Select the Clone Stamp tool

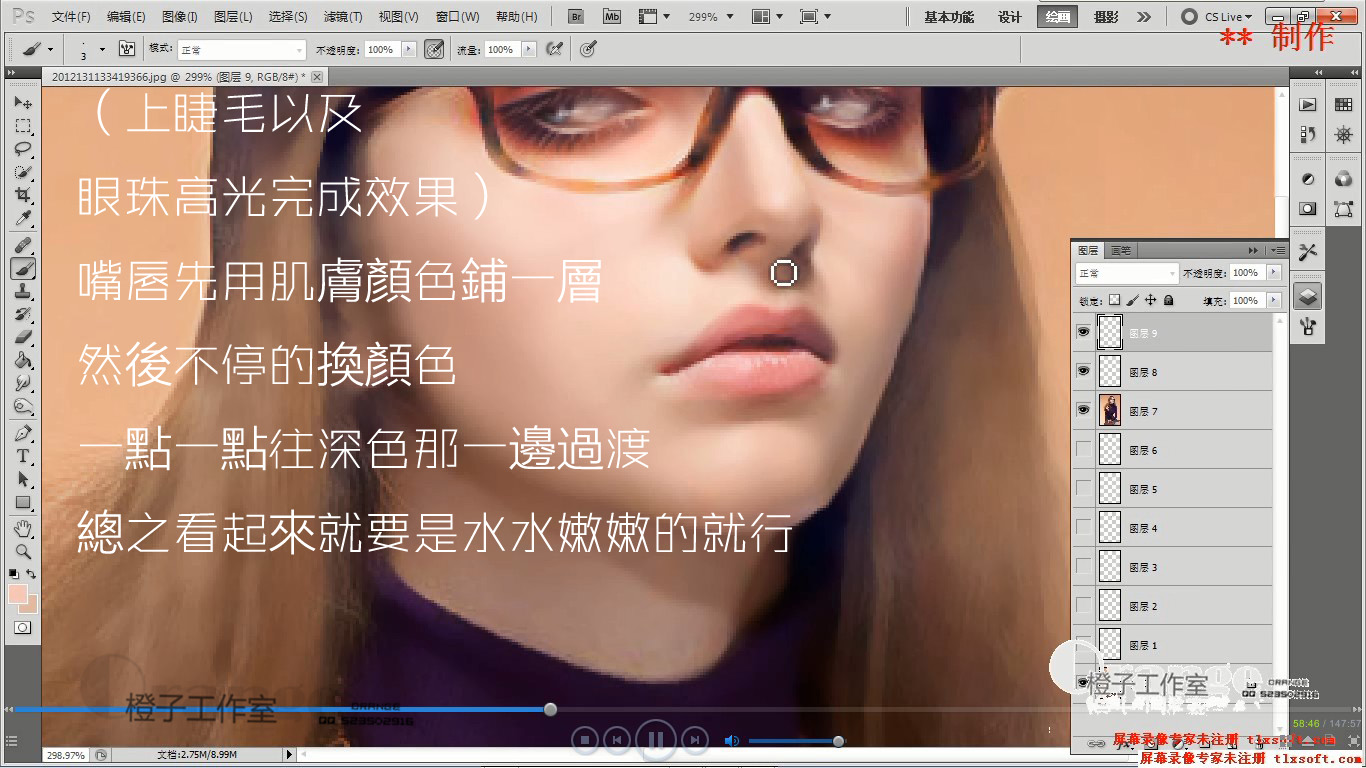coord(23,291)
